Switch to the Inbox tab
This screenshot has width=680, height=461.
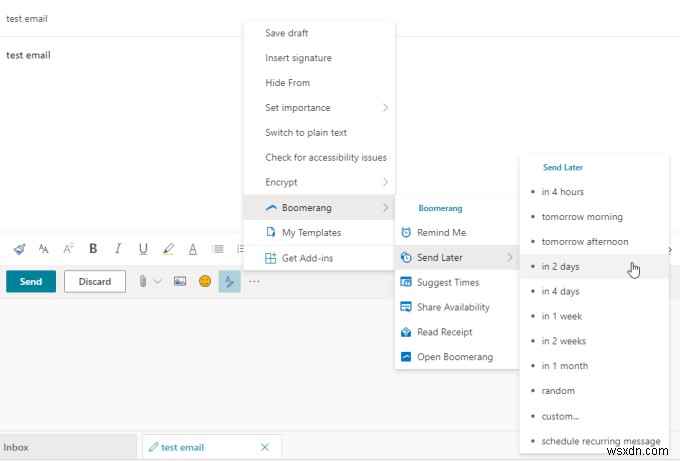click(68, 447)
